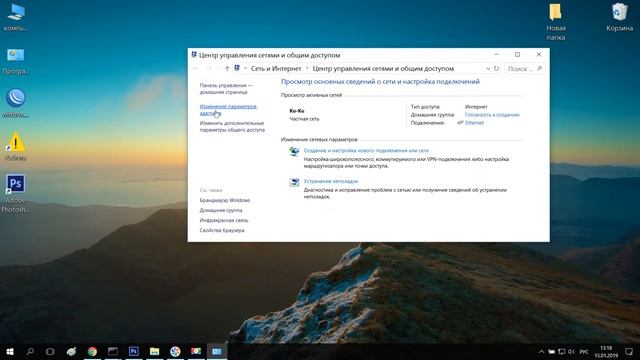Screen dimensions: 640x360
Task: Select the yellow warning triangle desktop shortcut
Action: point(16,146)
